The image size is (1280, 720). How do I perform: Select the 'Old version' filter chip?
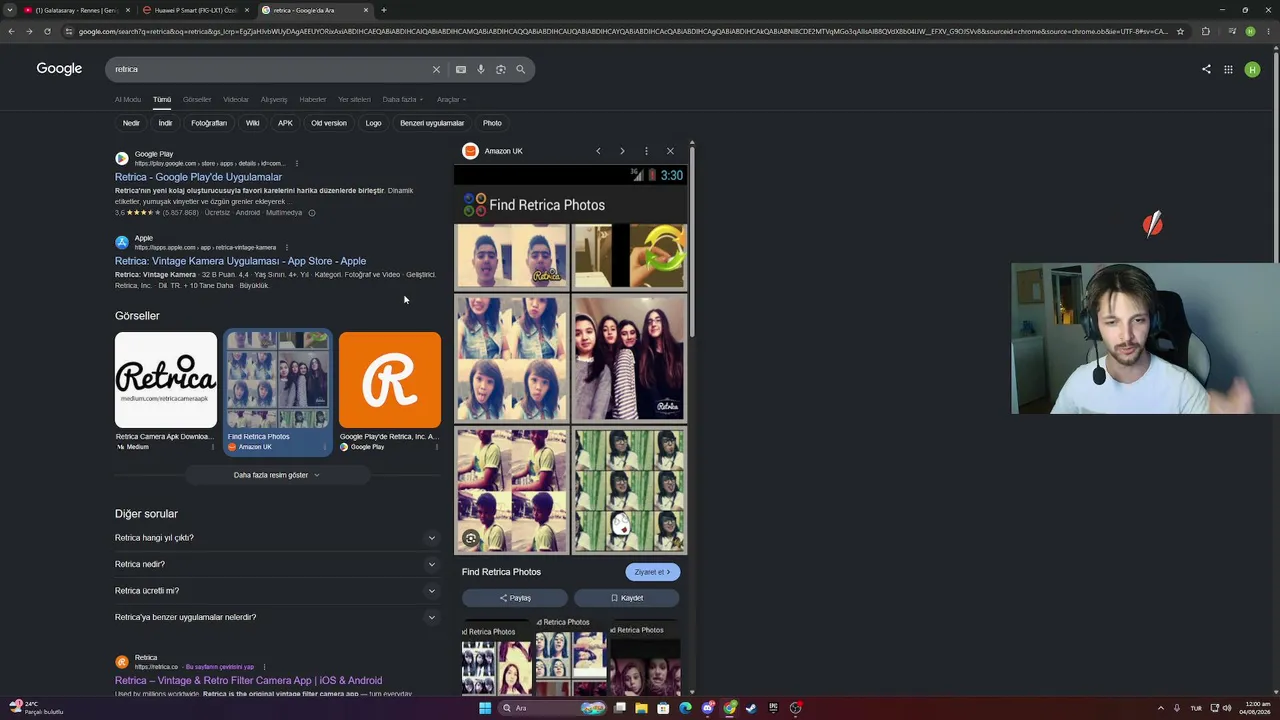click(x=329, y=123)
